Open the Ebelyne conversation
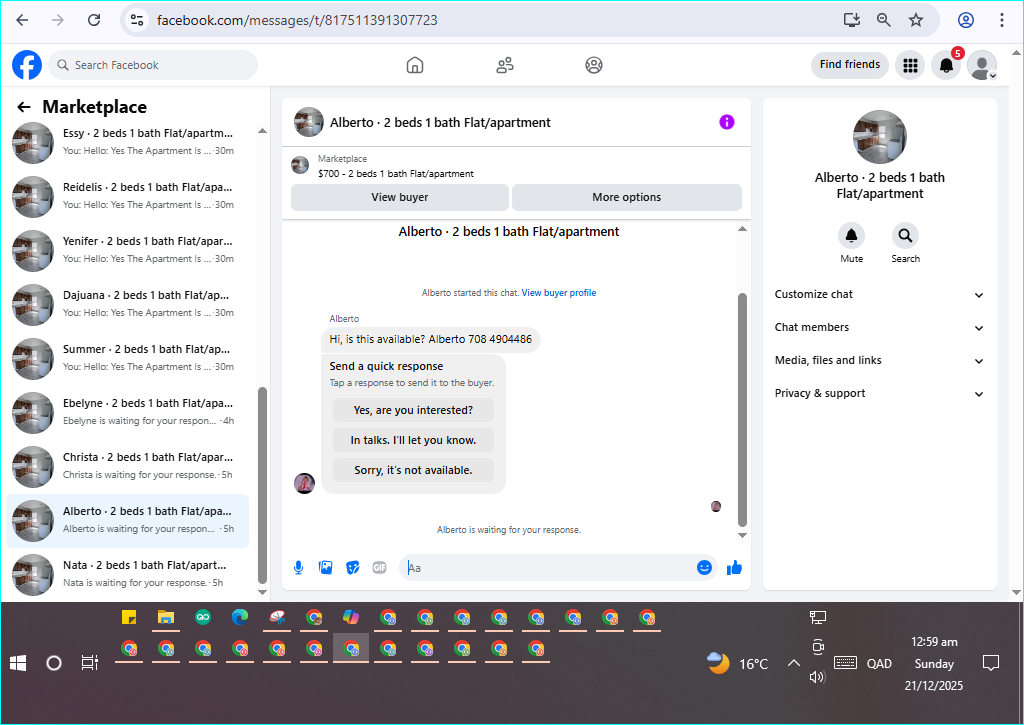The width and height of the screenshot is (1024, 725). [127, 412]
